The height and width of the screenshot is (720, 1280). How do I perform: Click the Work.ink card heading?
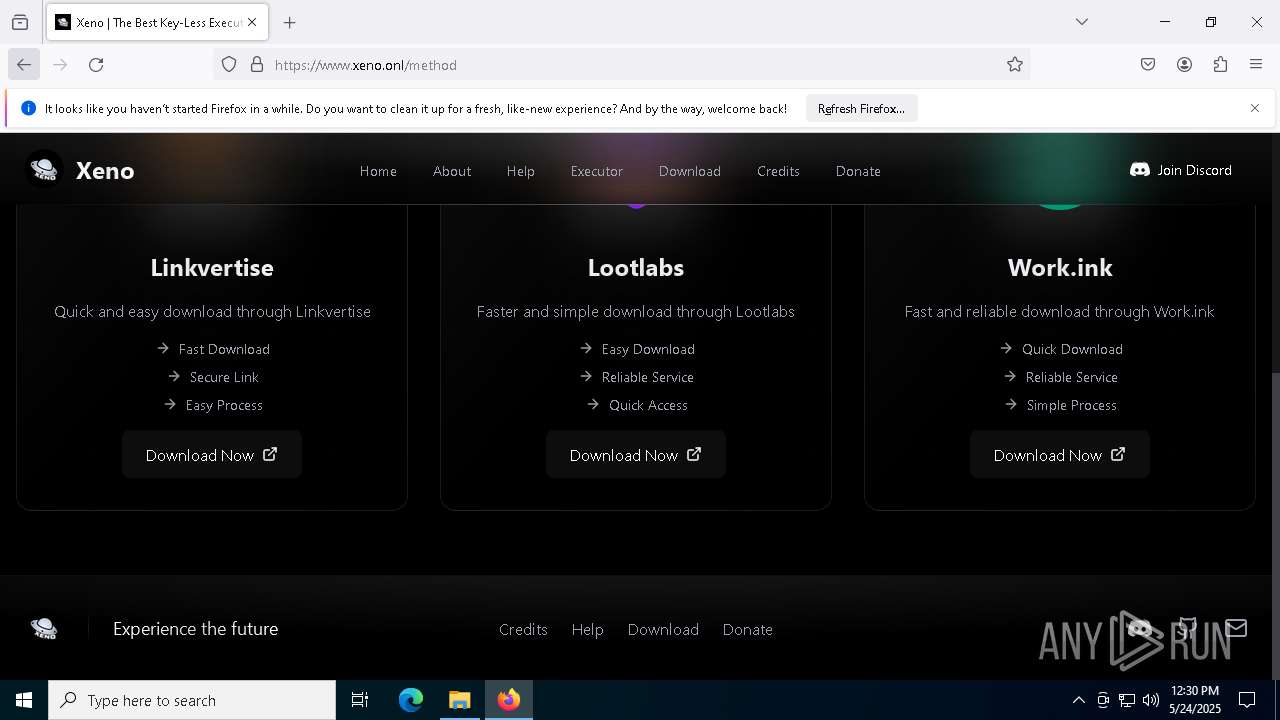point(1060,267)
